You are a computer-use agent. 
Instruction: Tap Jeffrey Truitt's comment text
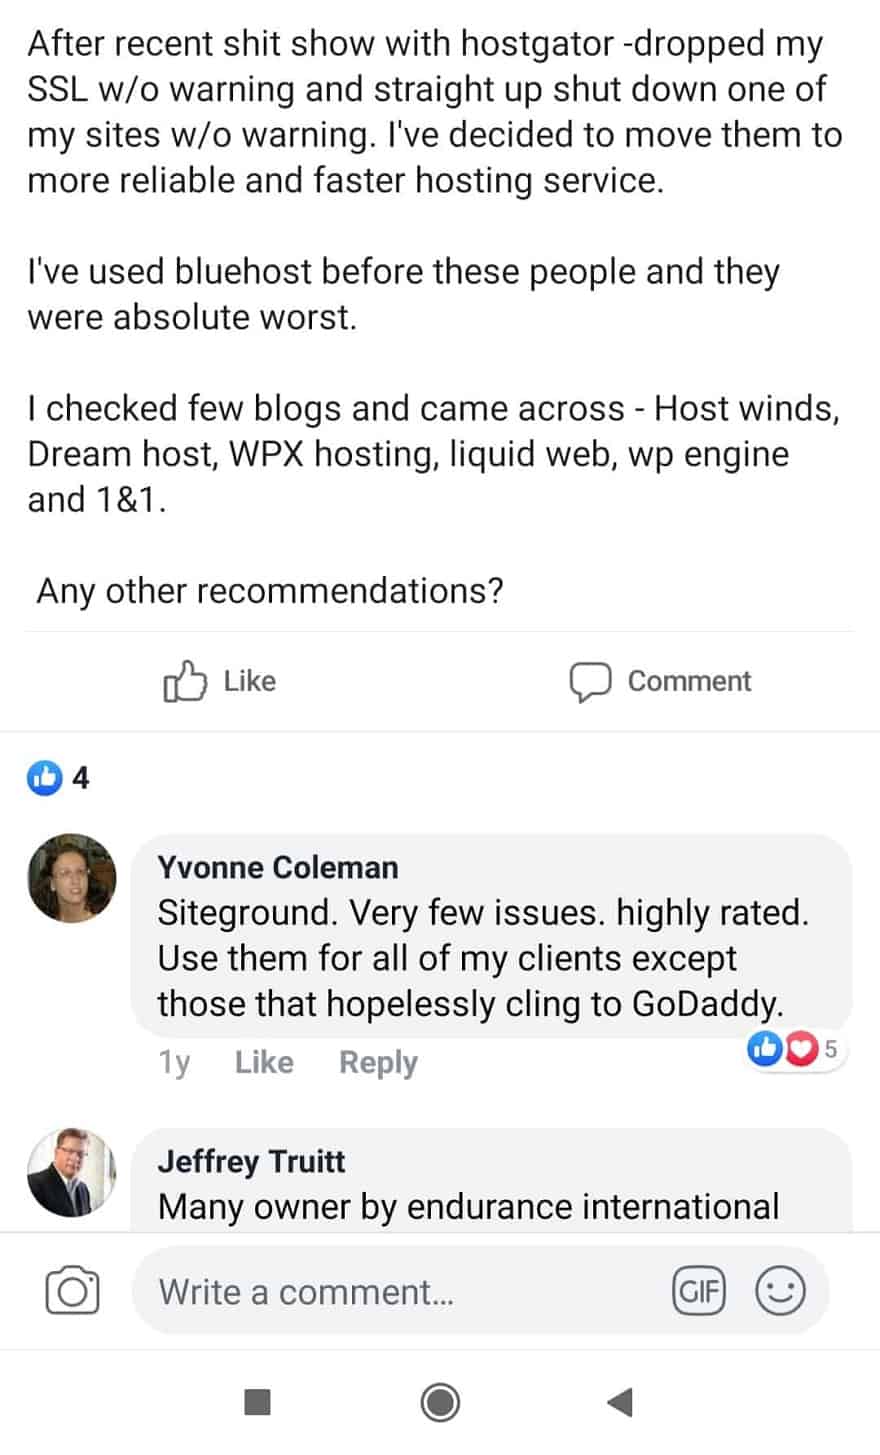tap(468, 1206)
